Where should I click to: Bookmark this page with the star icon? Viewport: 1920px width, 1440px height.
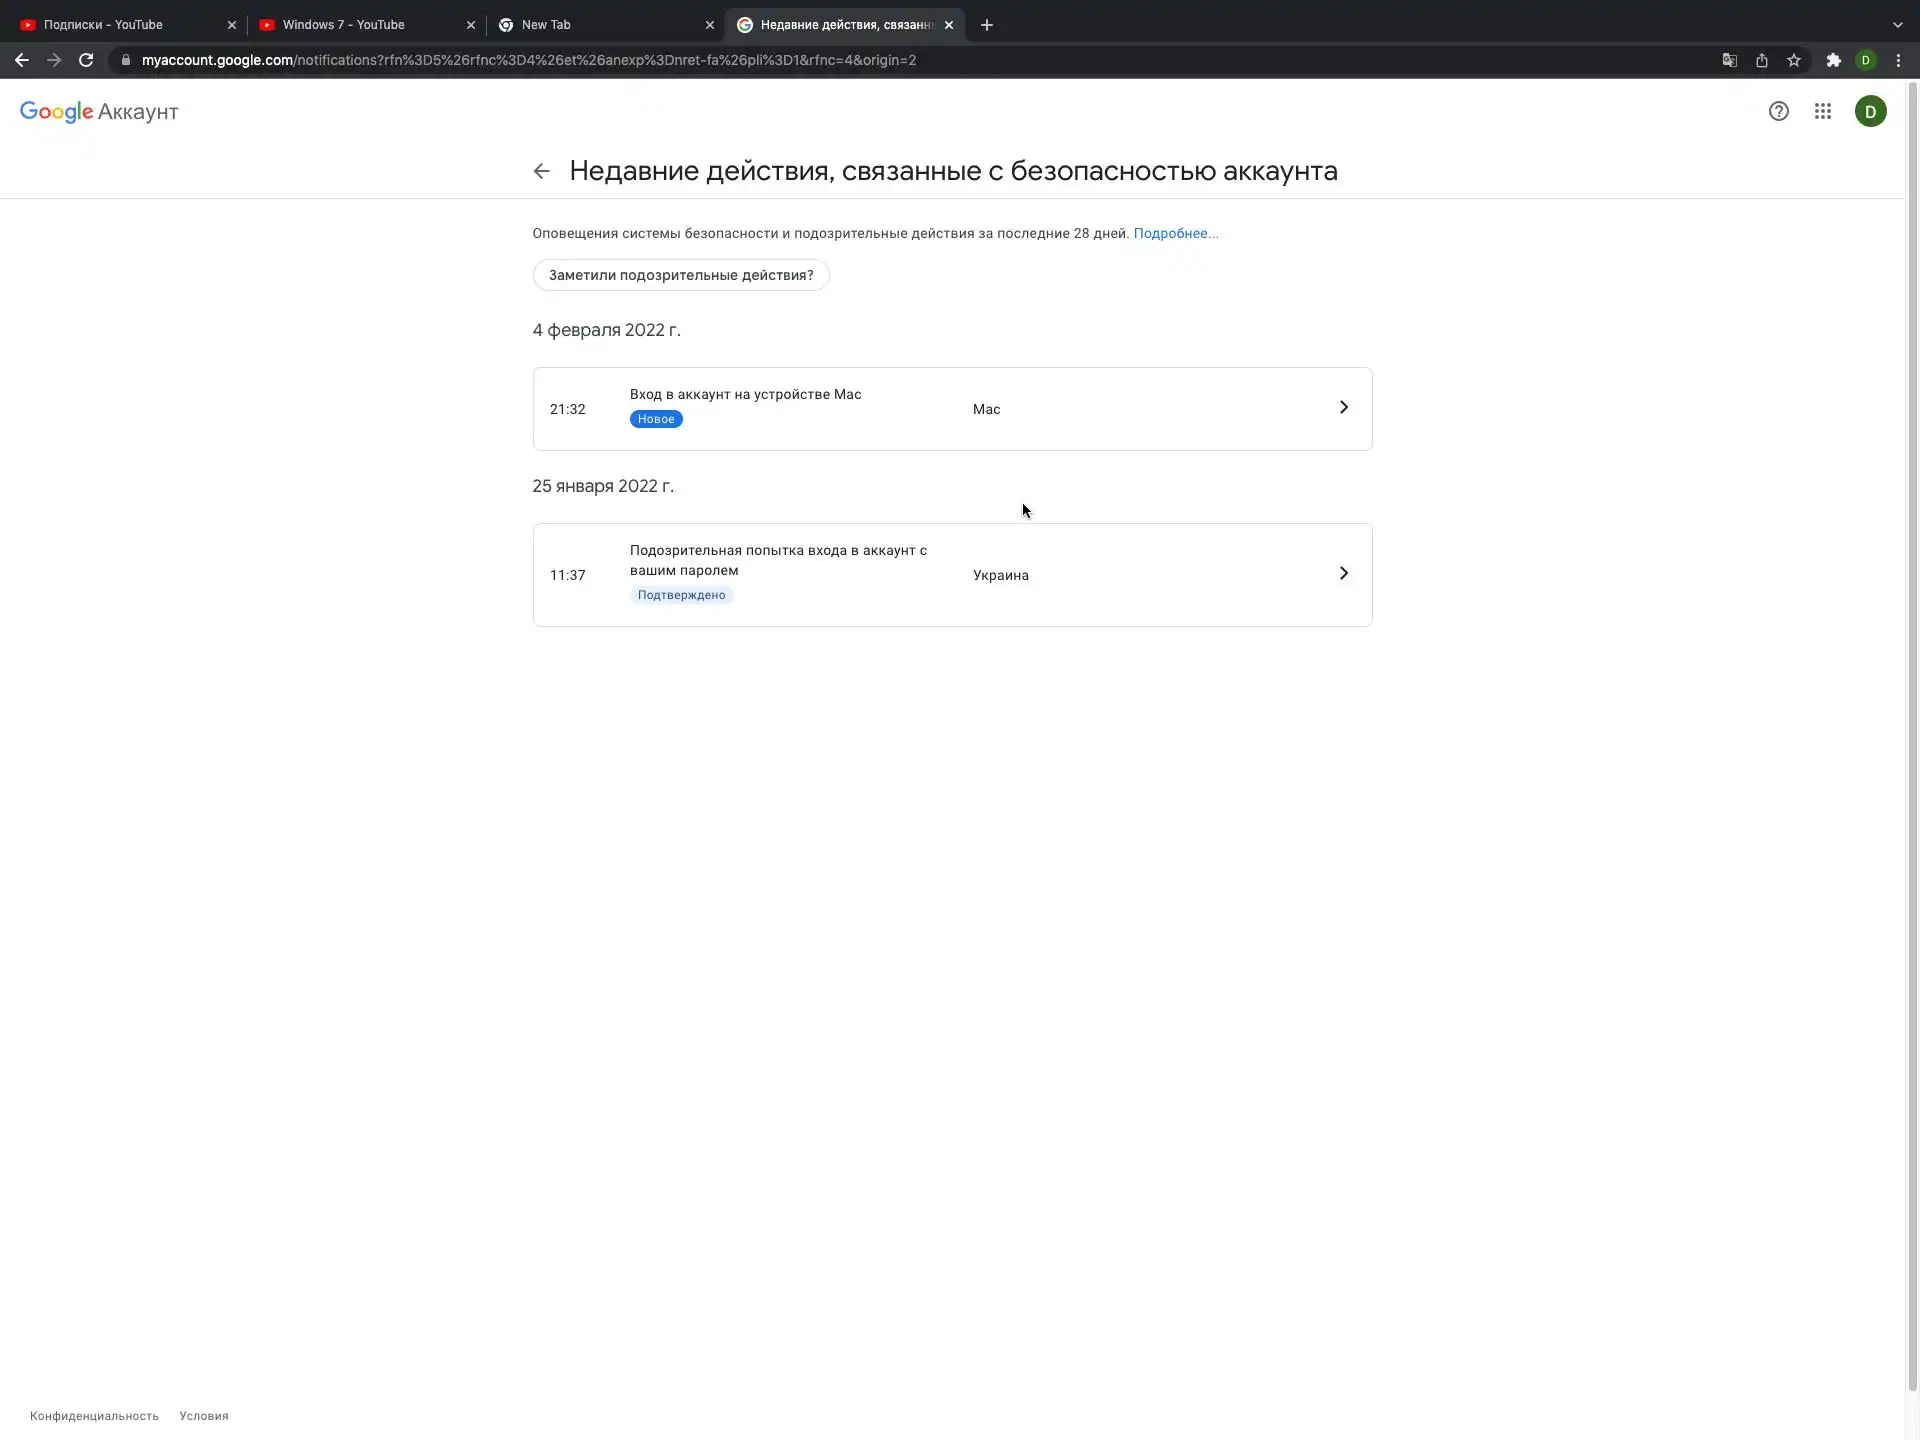pos(1794,60)
